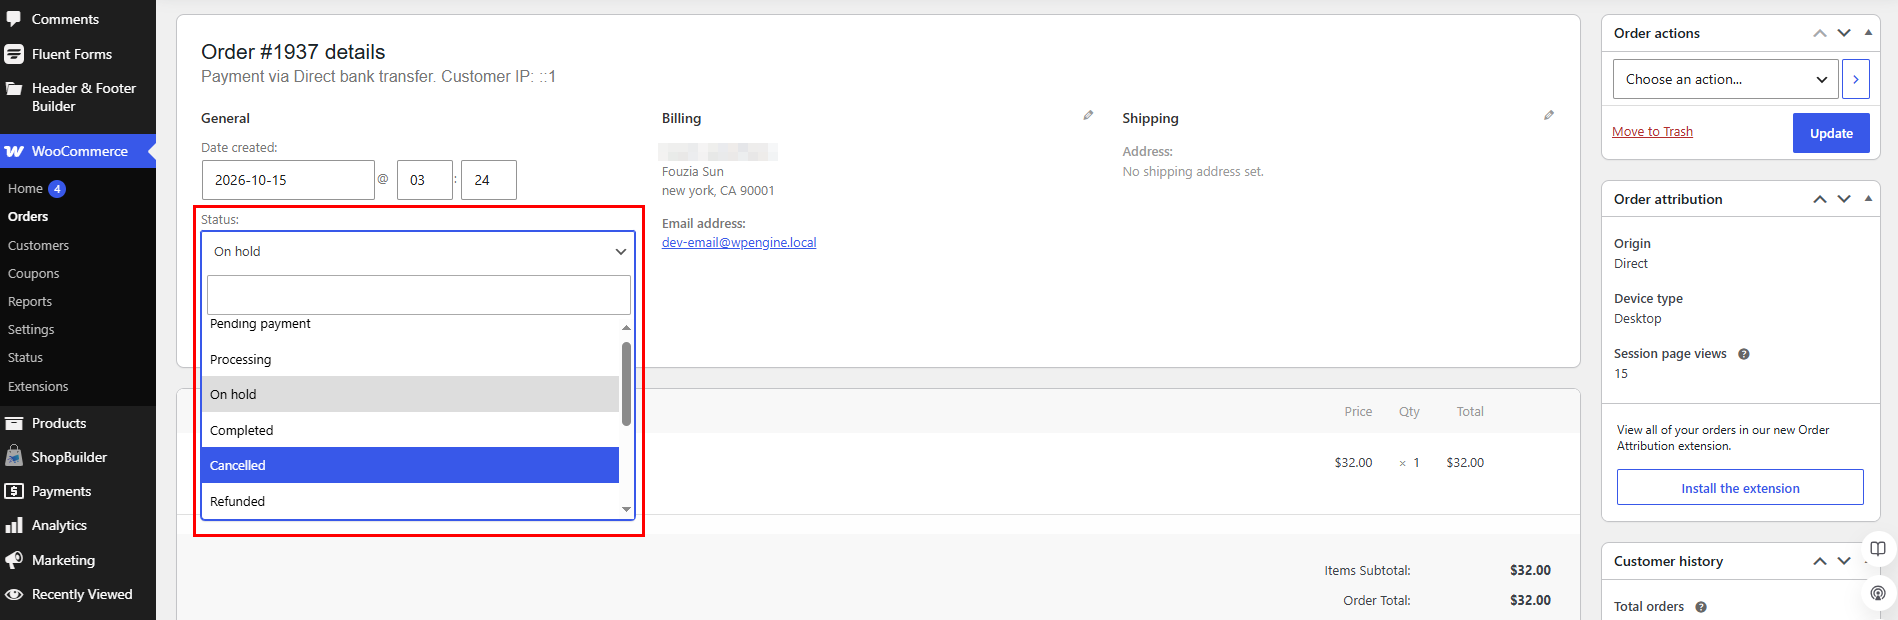Screen dimensions: 1898x620
Task: Click the Recently Viewed eye icon
Action: pos(14,594)
